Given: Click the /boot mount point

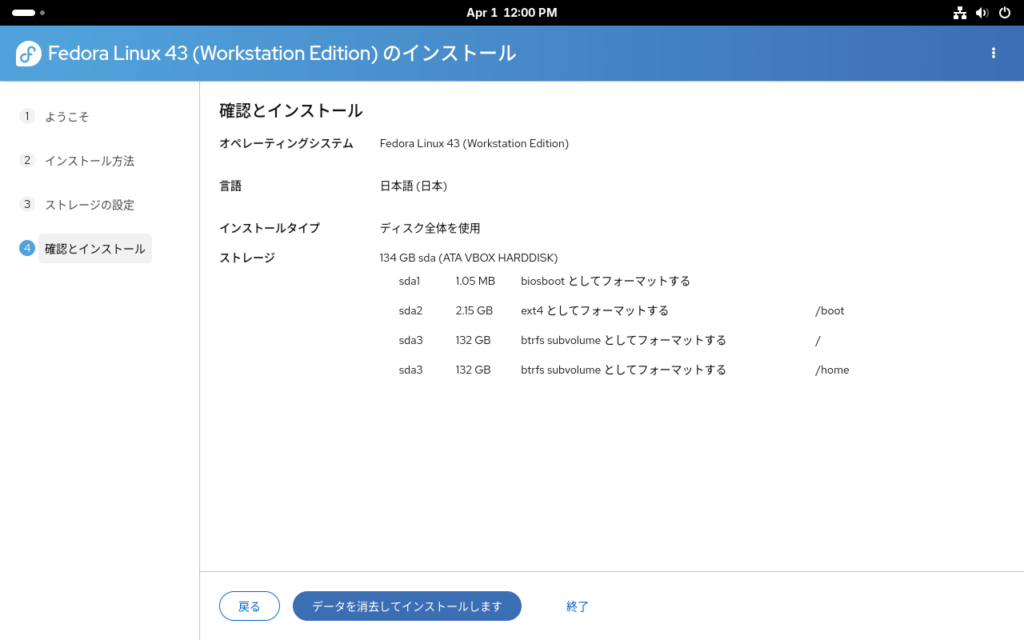Looking at the screenshot, I should 830,311.
